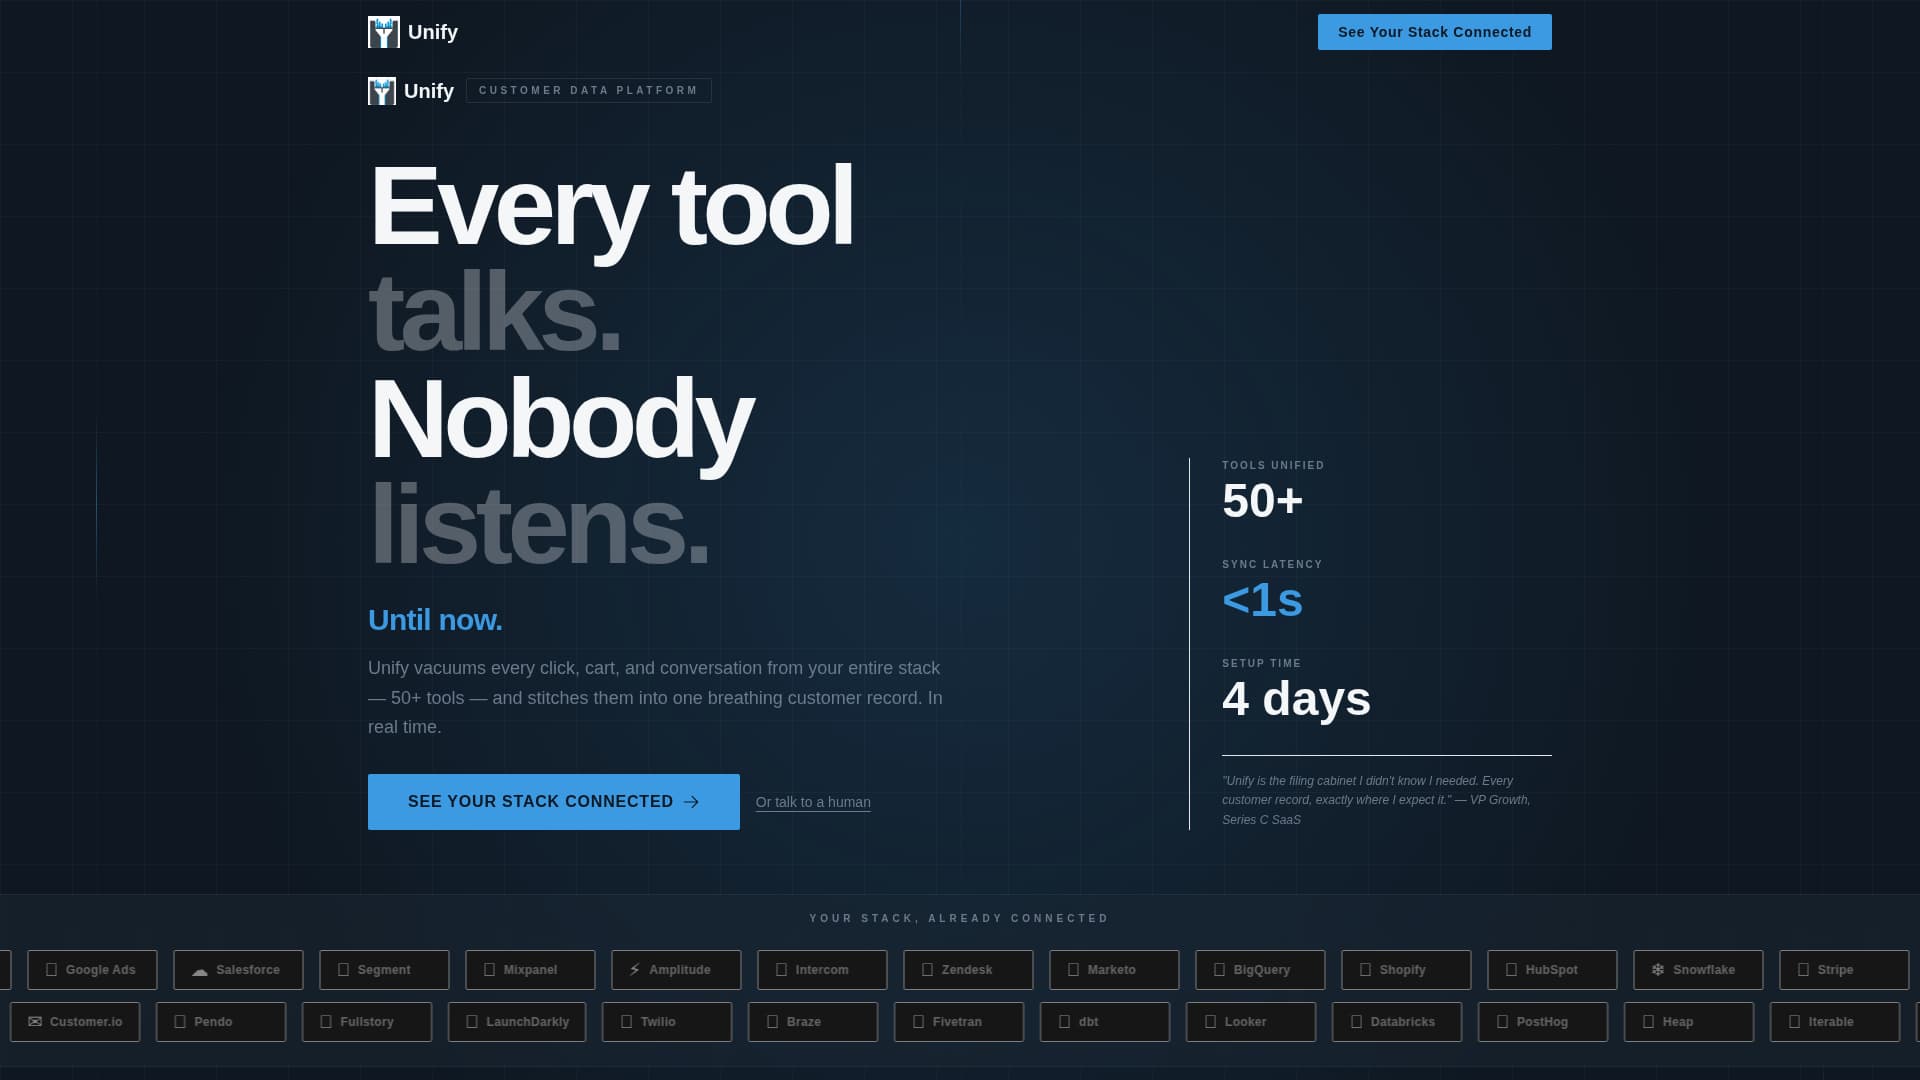Click the Stripe chip icon
The height and width of the screenshot is (1080, 1920).
[1804, 970]
